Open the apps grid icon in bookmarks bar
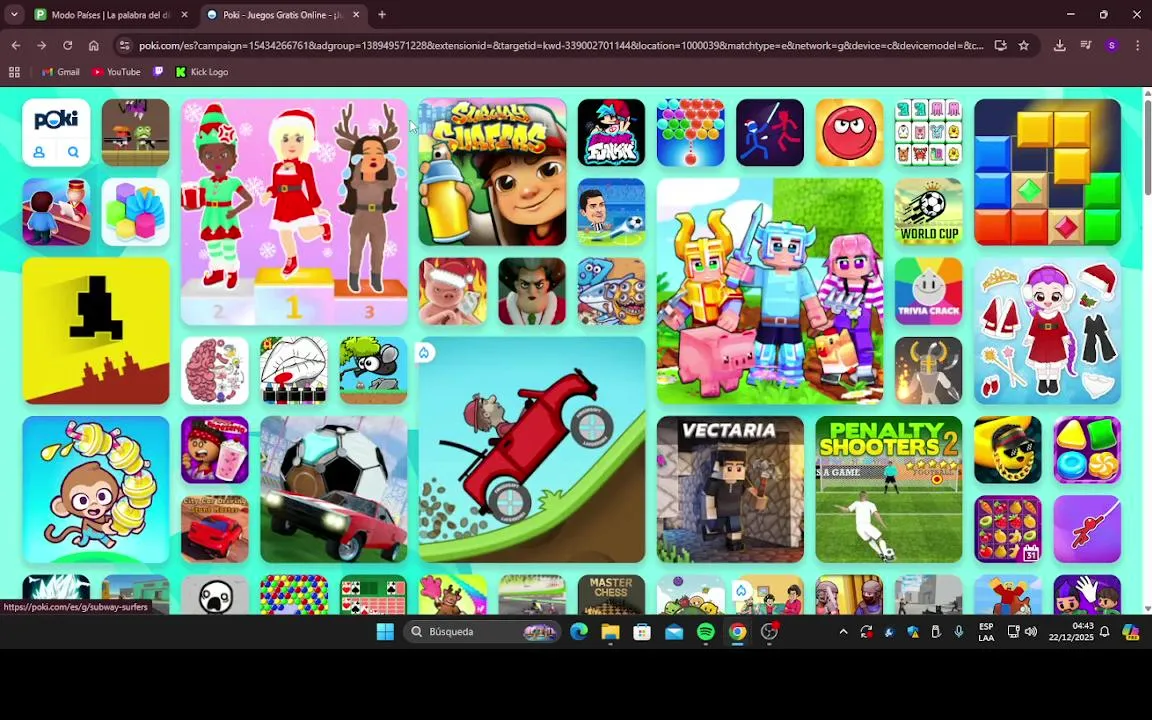 click(14, 72)
